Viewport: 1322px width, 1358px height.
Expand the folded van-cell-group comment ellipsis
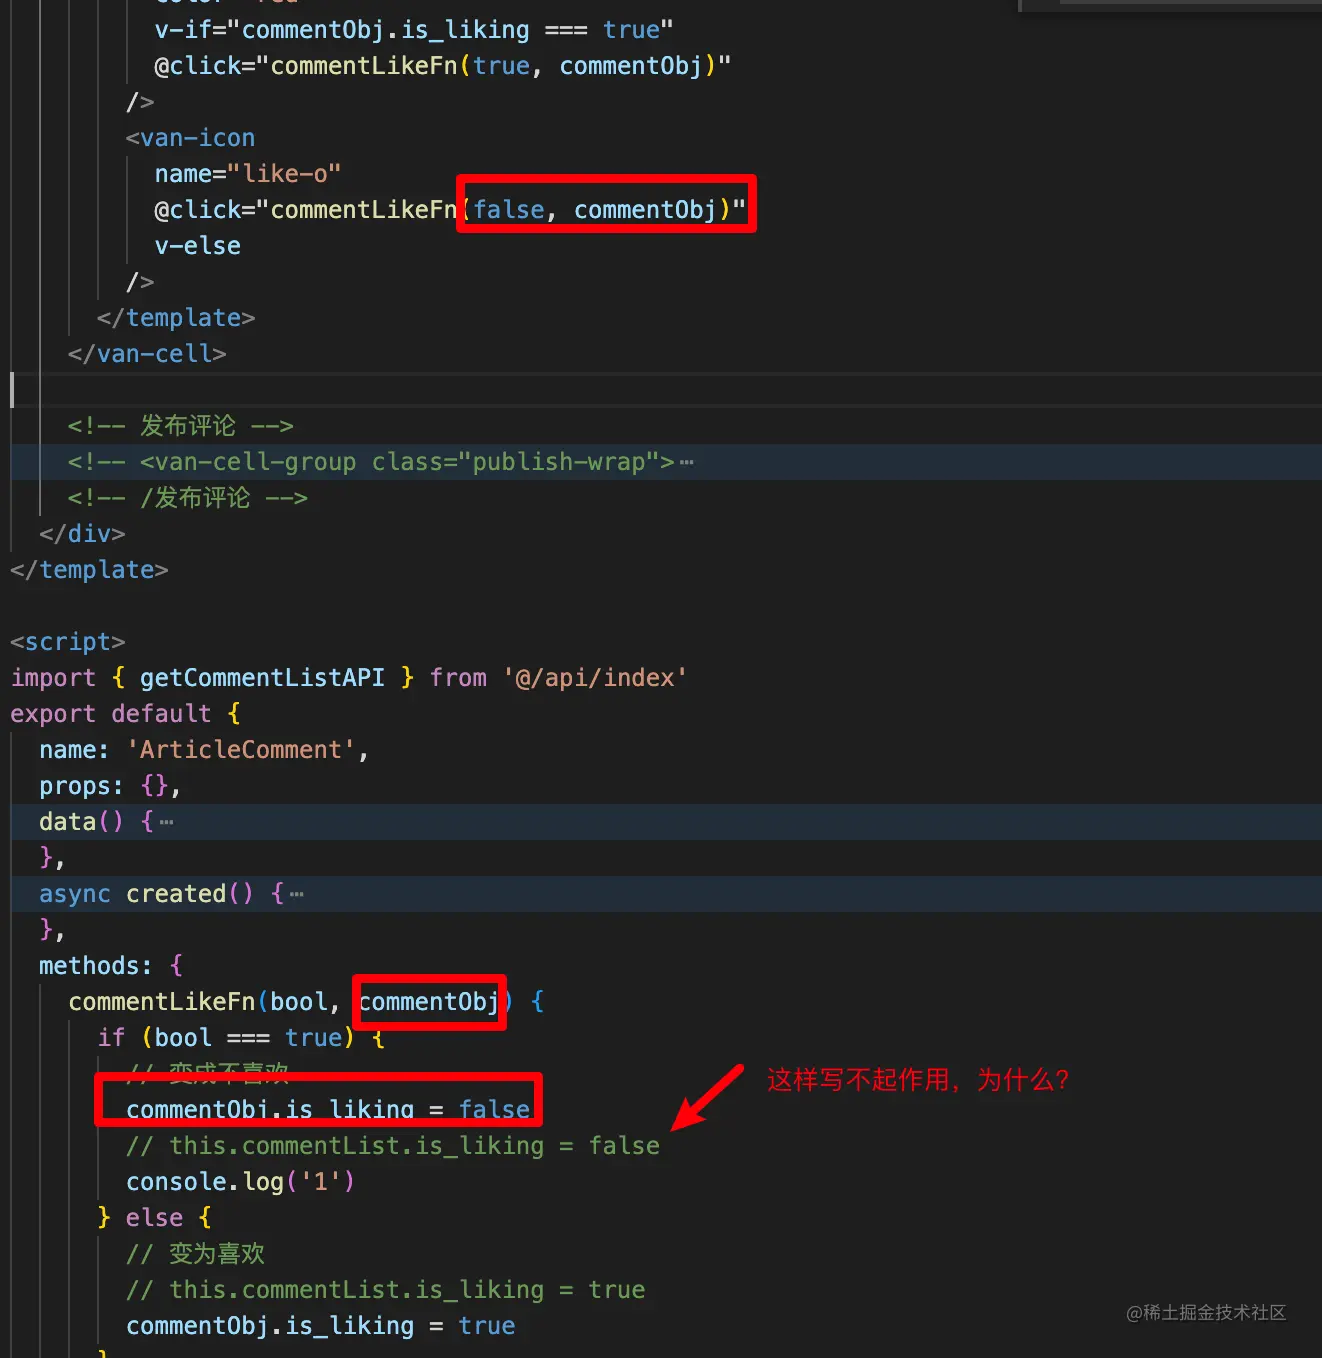coord(686,462)
